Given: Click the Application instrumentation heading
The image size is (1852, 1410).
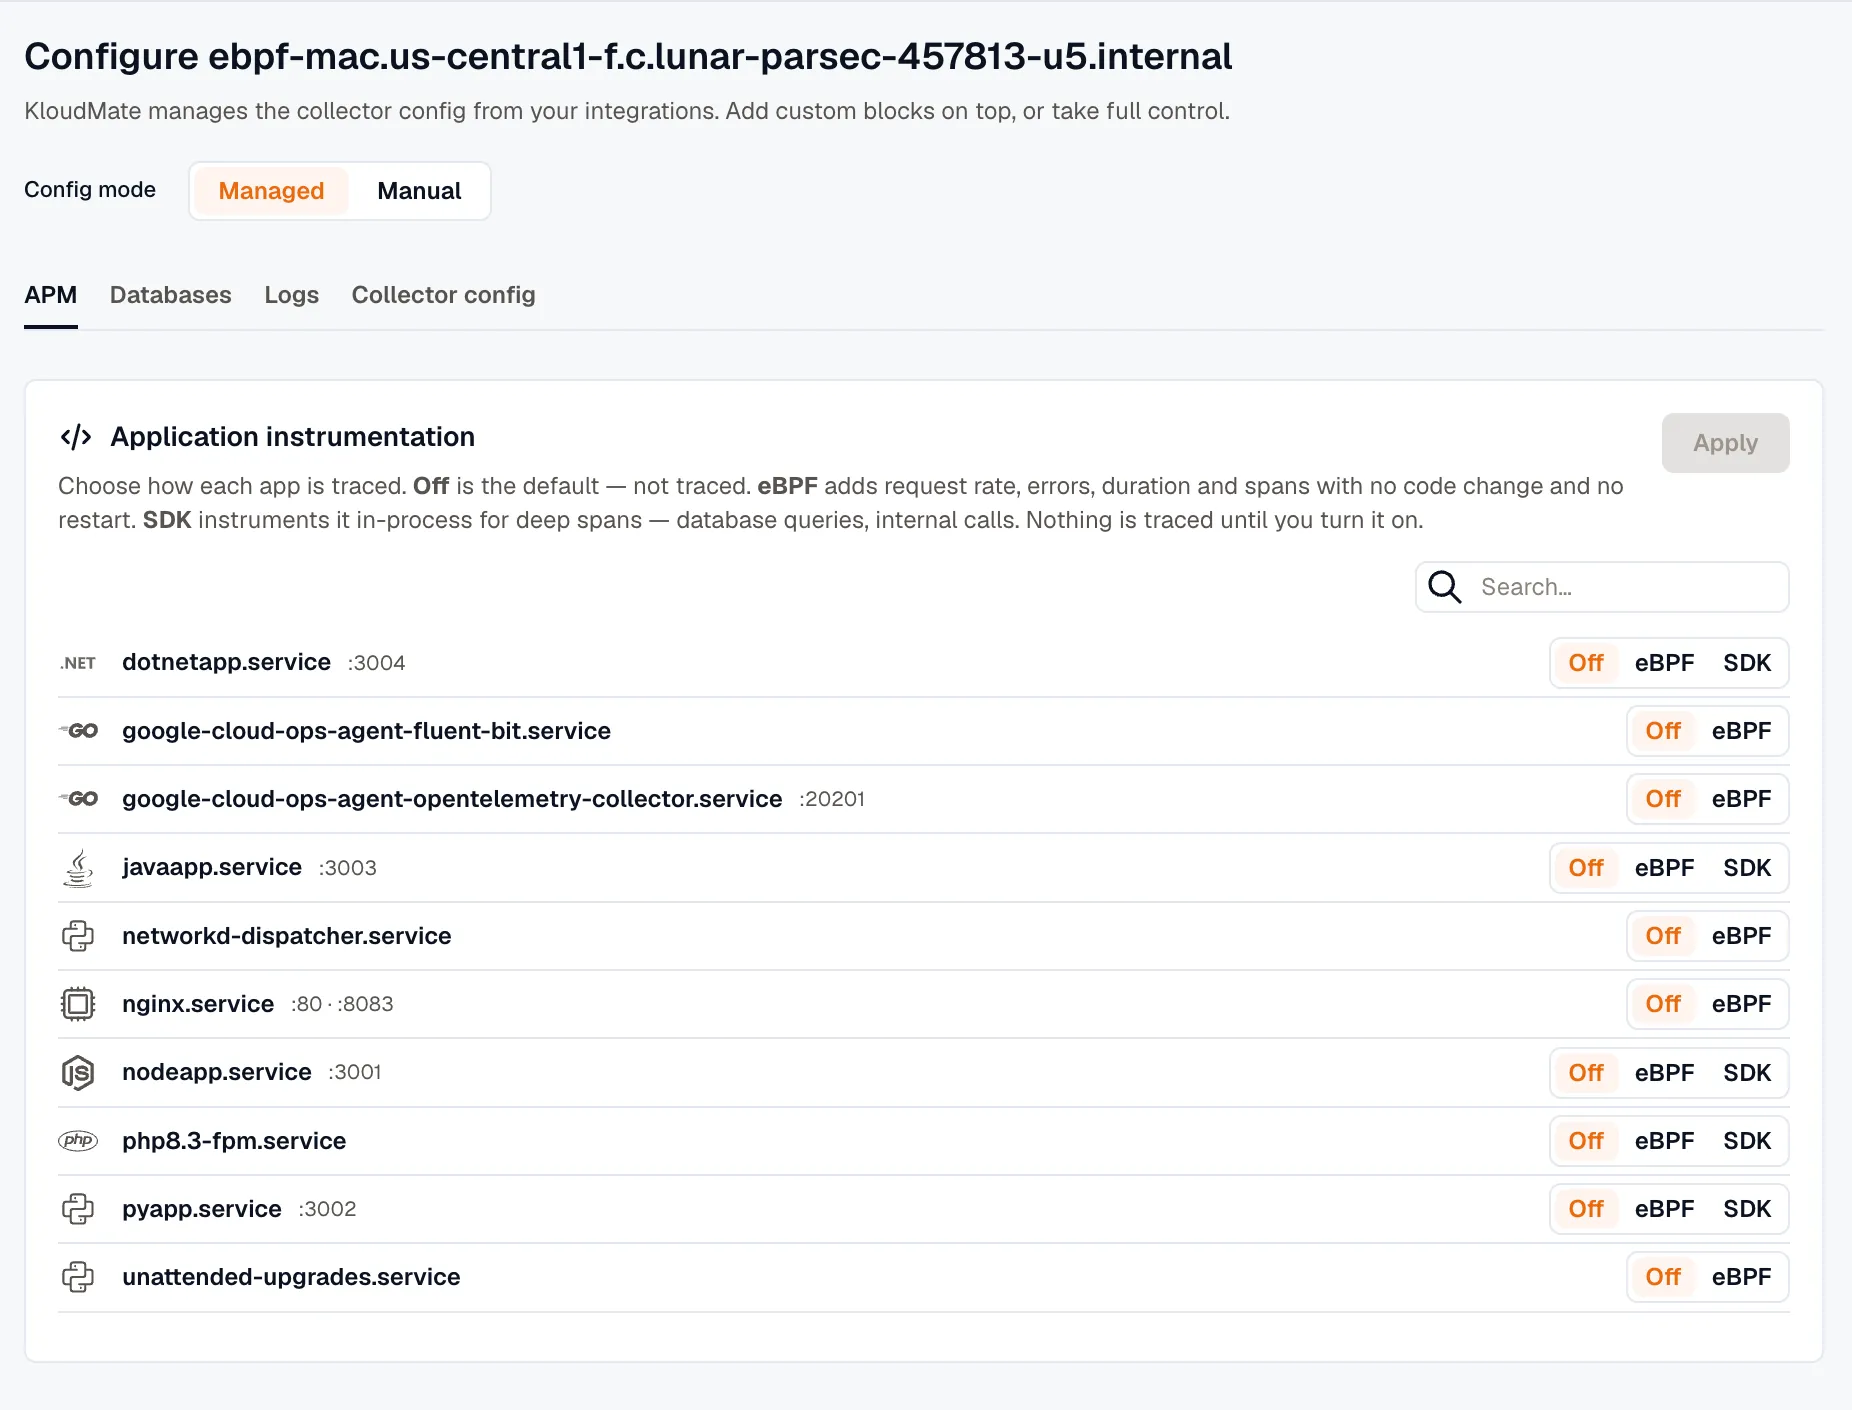Looking at the screenshot, I should [293, 437].
